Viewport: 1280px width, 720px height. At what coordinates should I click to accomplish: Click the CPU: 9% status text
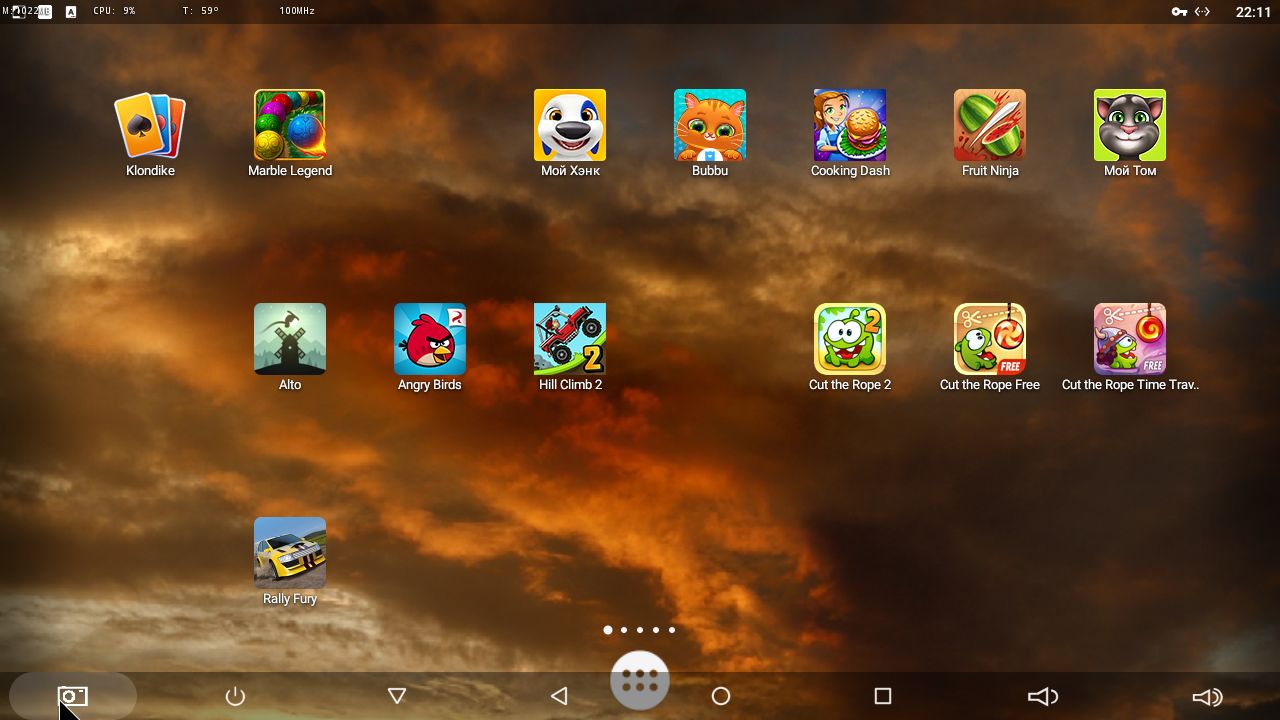click(x=114, y=11)
